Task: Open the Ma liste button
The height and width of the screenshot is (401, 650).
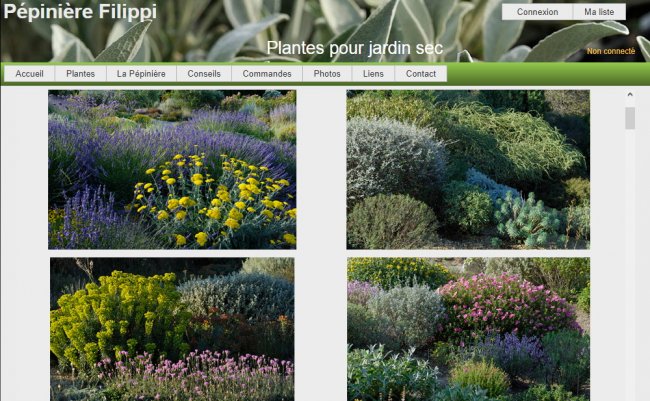Action: [x=599, y=12]
